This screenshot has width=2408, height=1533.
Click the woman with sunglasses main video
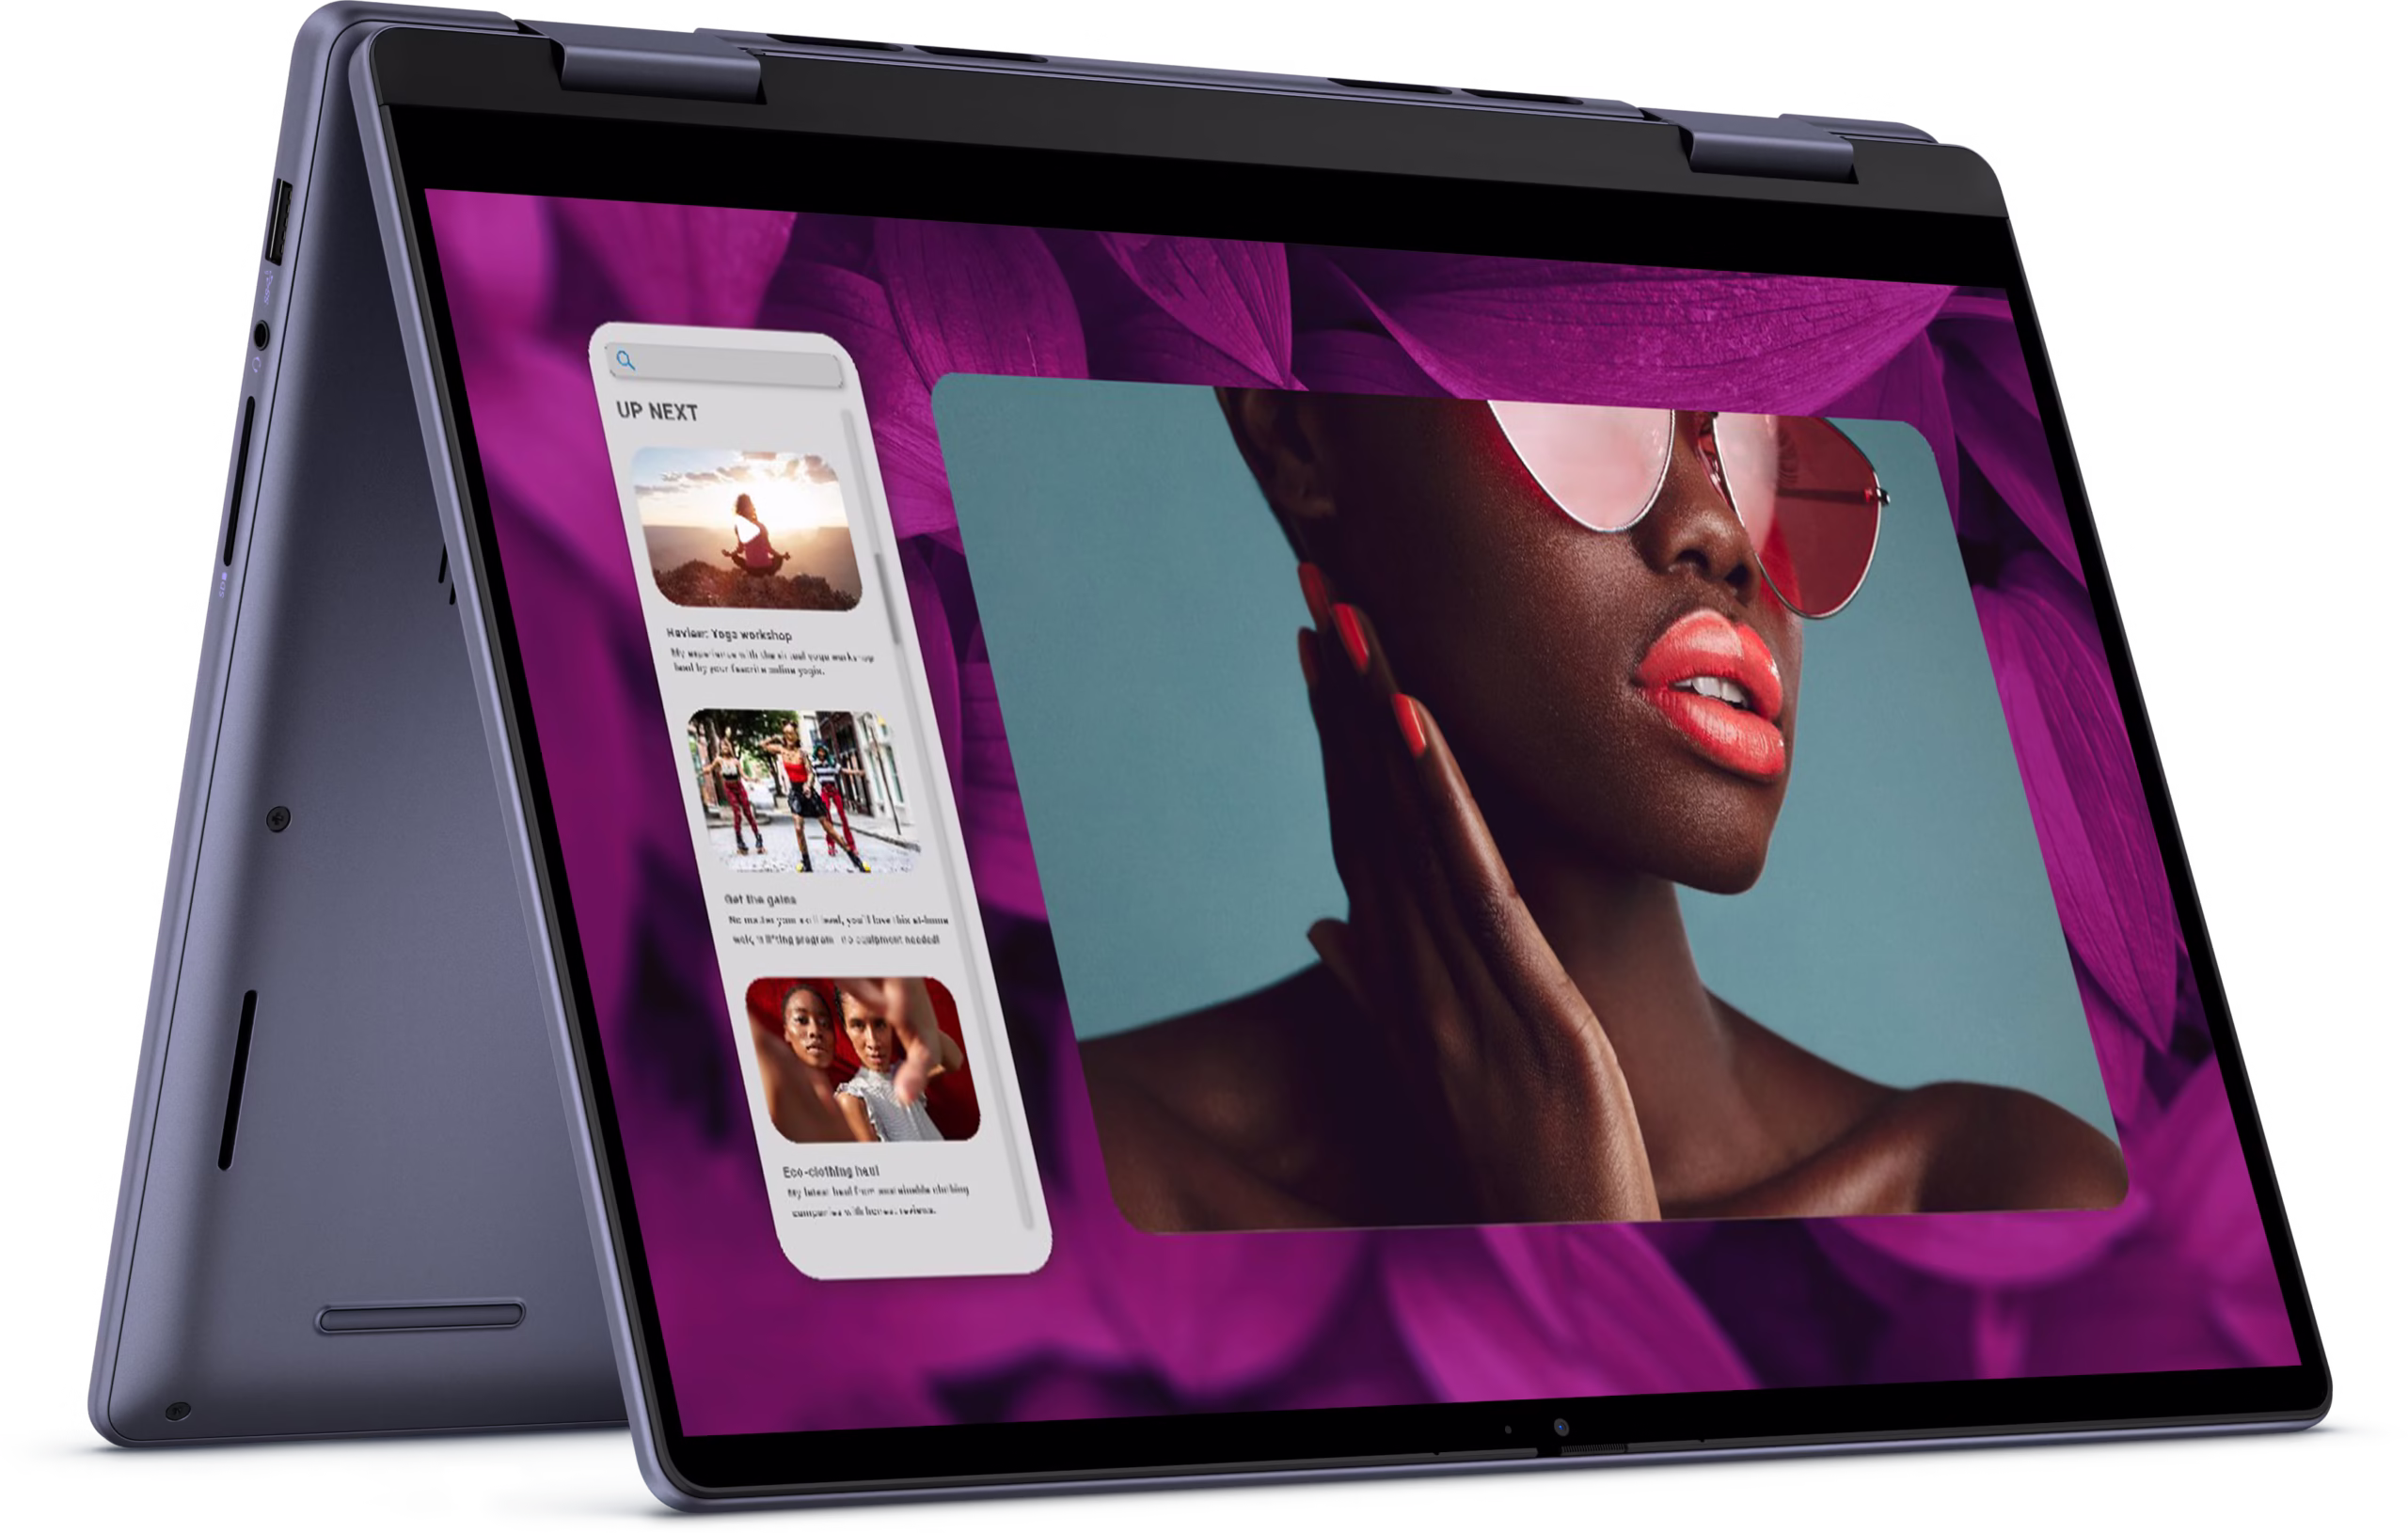tap(1530, 805)
